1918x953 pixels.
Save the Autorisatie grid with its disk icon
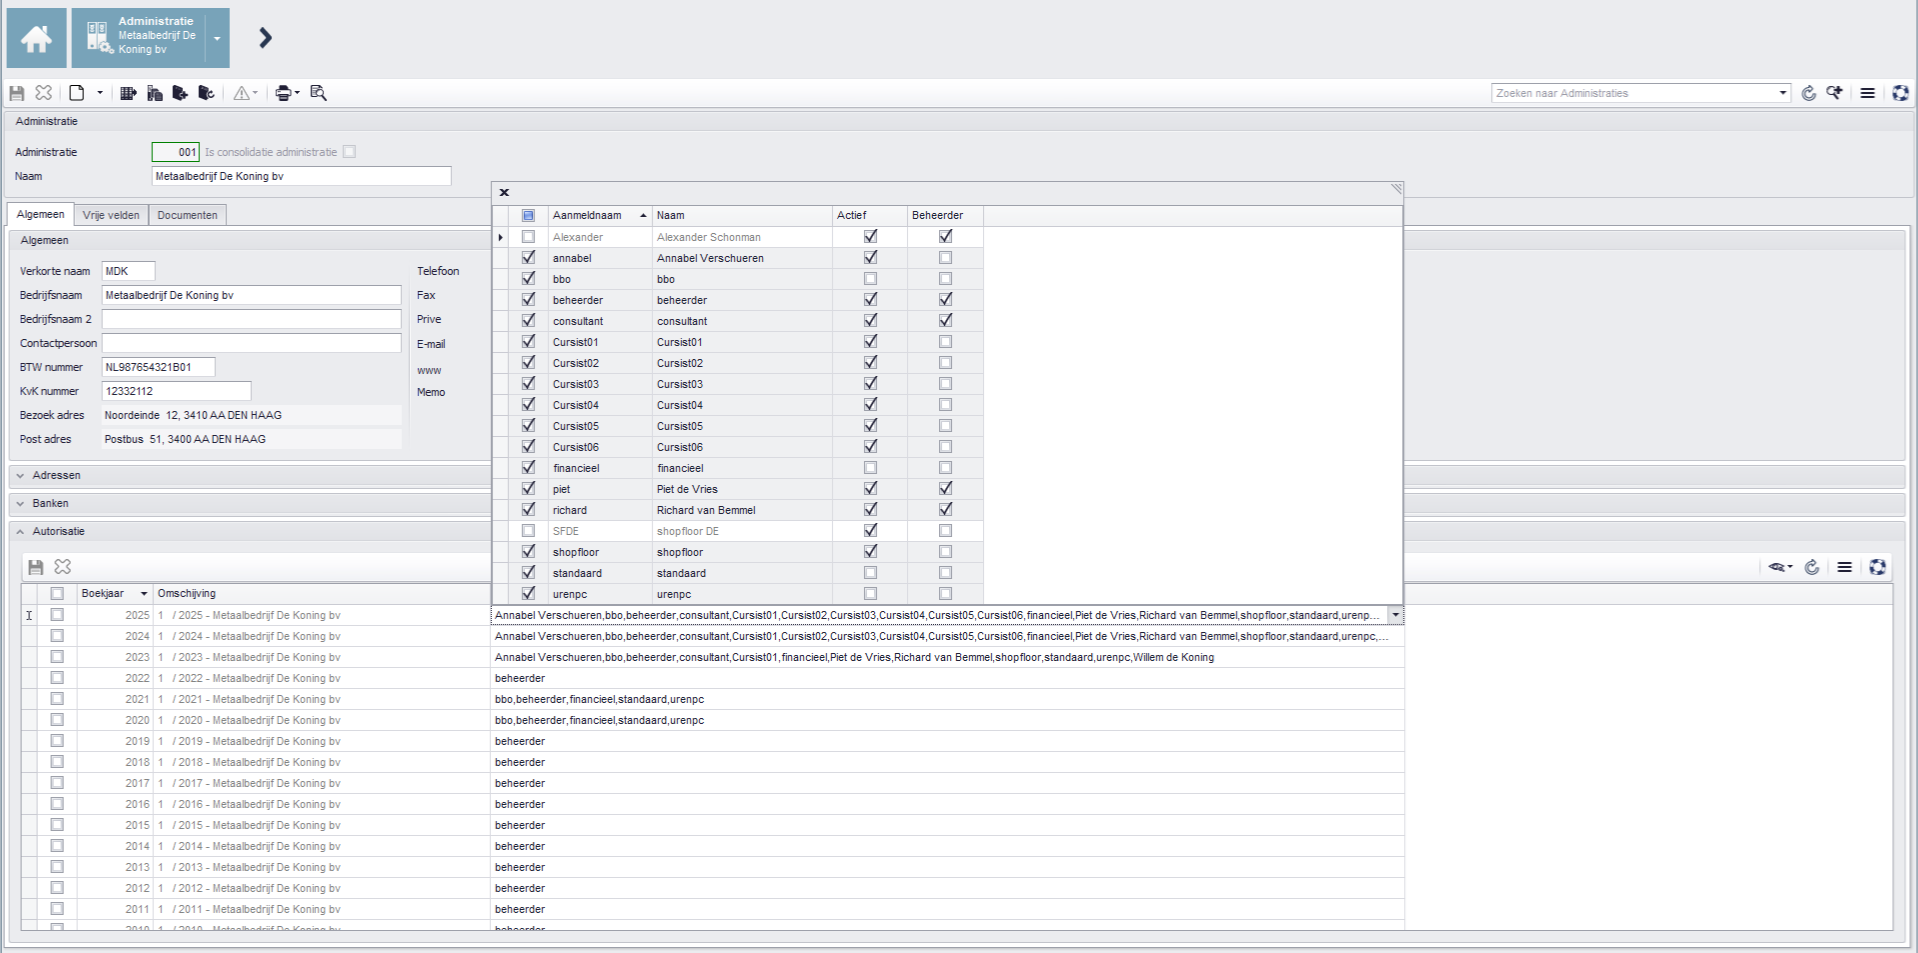tap(36, 567)
